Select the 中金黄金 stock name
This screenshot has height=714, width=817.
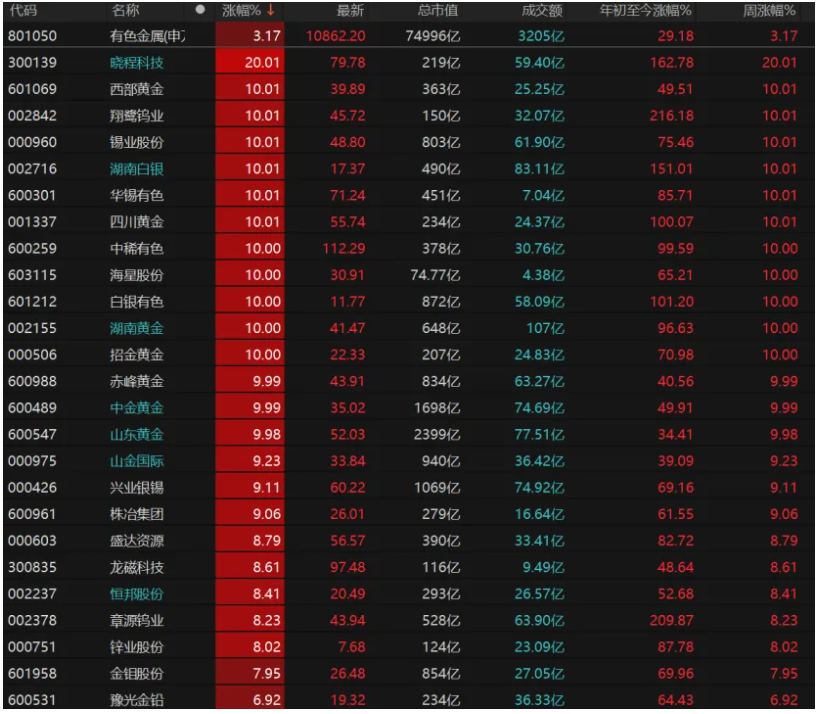click(137, 408)
